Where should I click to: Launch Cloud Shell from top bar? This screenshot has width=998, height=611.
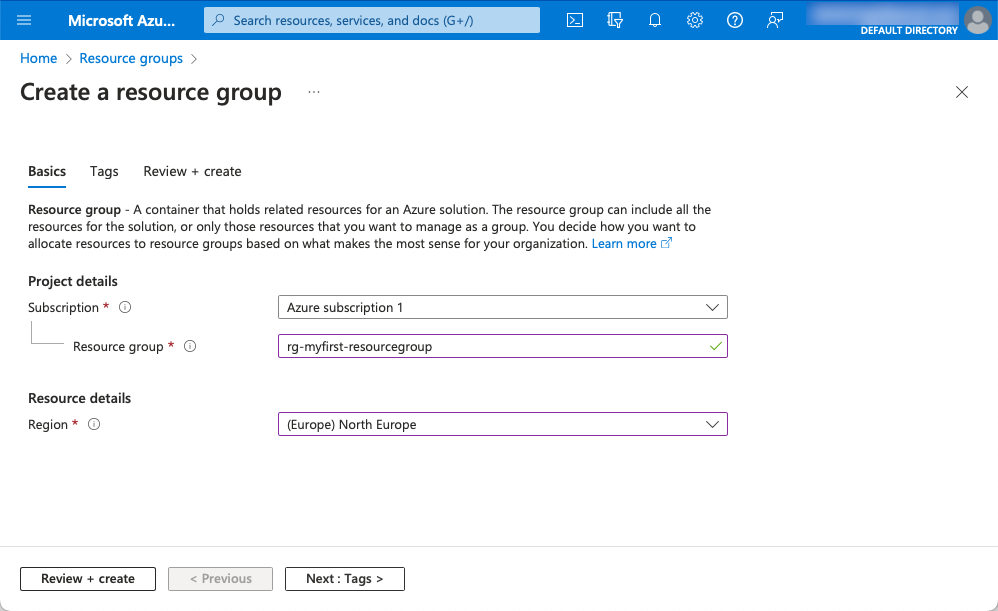pyautogui.click(x=575, y=20)
